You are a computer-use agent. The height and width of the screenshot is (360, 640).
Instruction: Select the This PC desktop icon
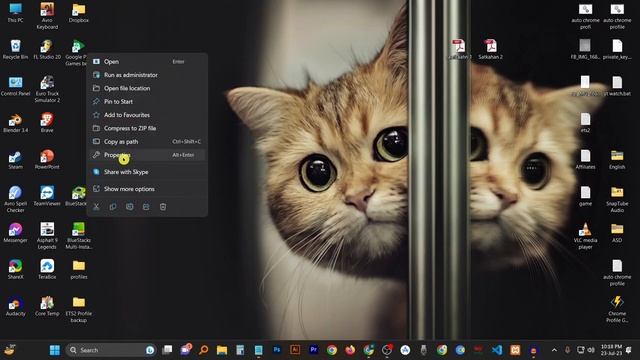pos(16,13)
